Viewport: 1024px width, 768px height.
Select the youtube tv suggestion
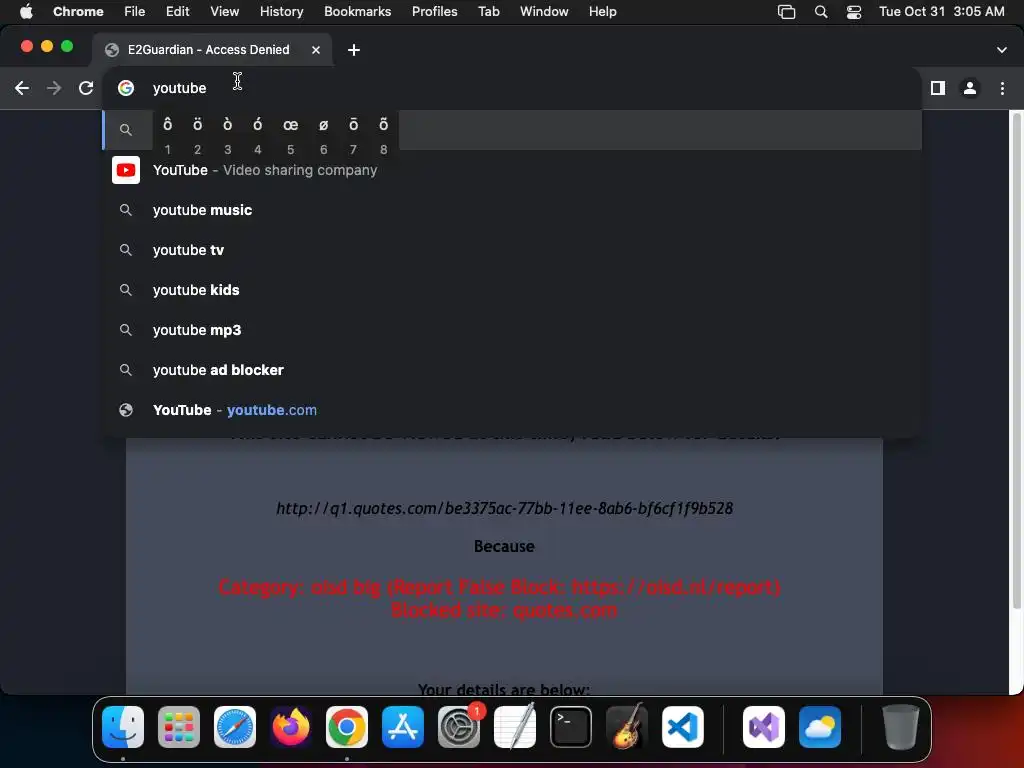coord(512,250)
